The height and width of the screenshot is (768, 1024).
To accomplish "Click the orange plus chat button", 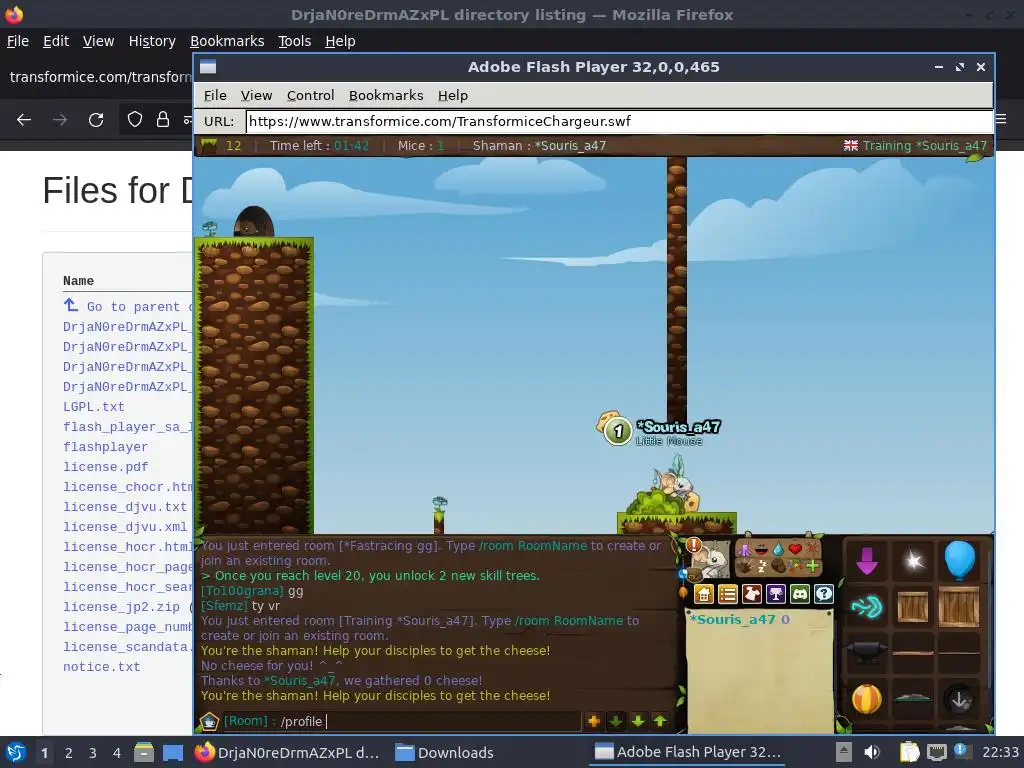I will (594, 721).
